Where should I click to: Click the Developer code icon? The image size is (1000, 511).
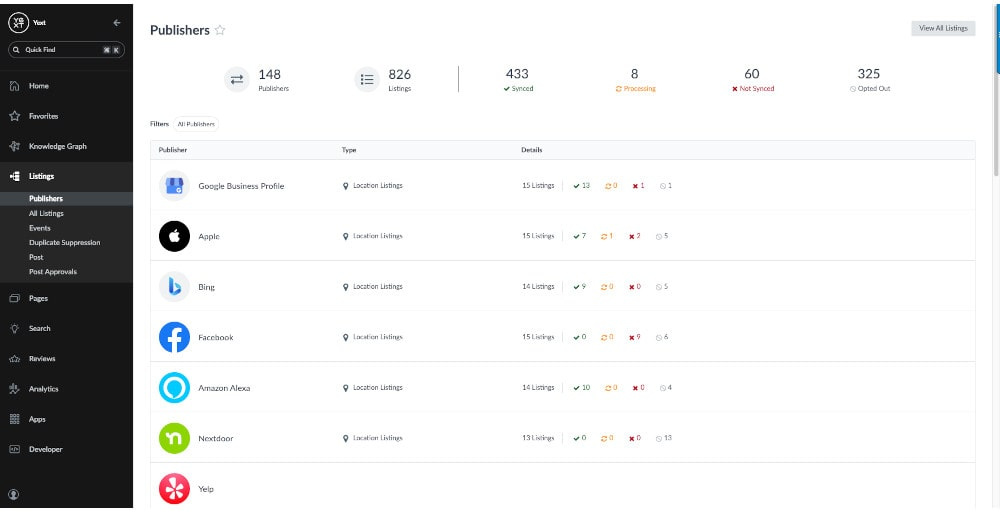[15, 450]
